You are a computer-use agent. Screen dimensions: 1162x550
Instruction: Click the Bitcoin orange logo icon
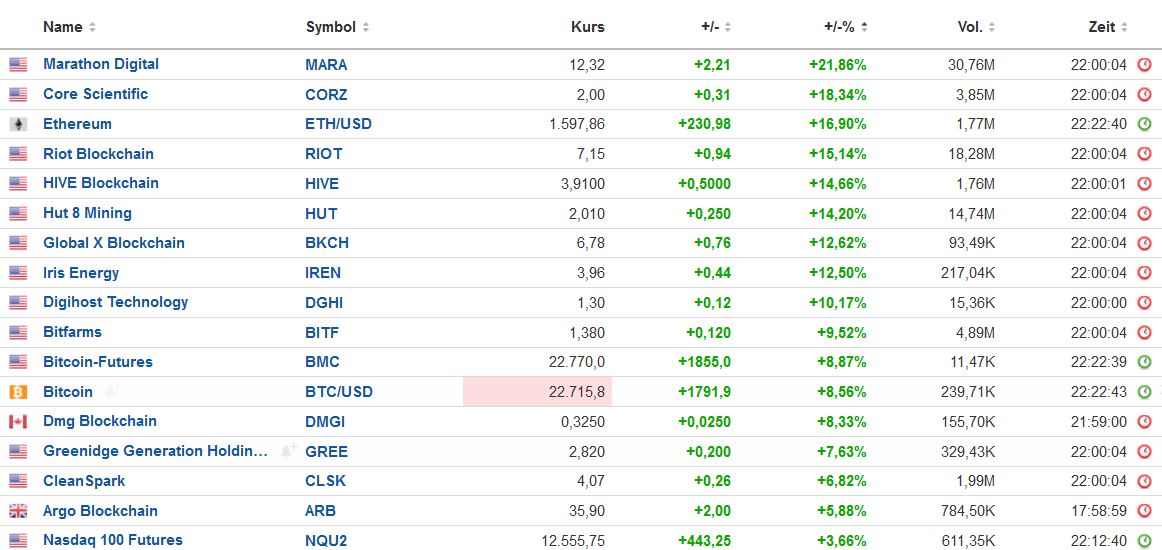[18, 392]
